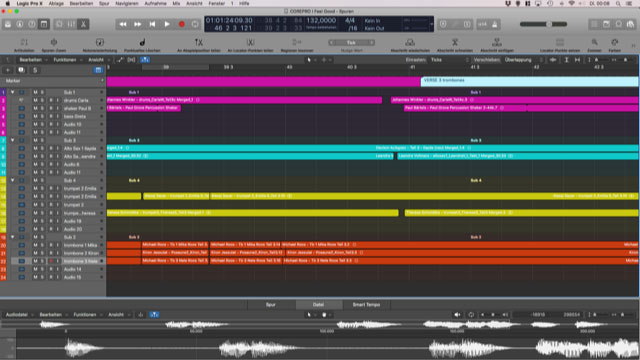Open the LCD display mode dropdown
640x360 pixels.
(x=431, y=24)
